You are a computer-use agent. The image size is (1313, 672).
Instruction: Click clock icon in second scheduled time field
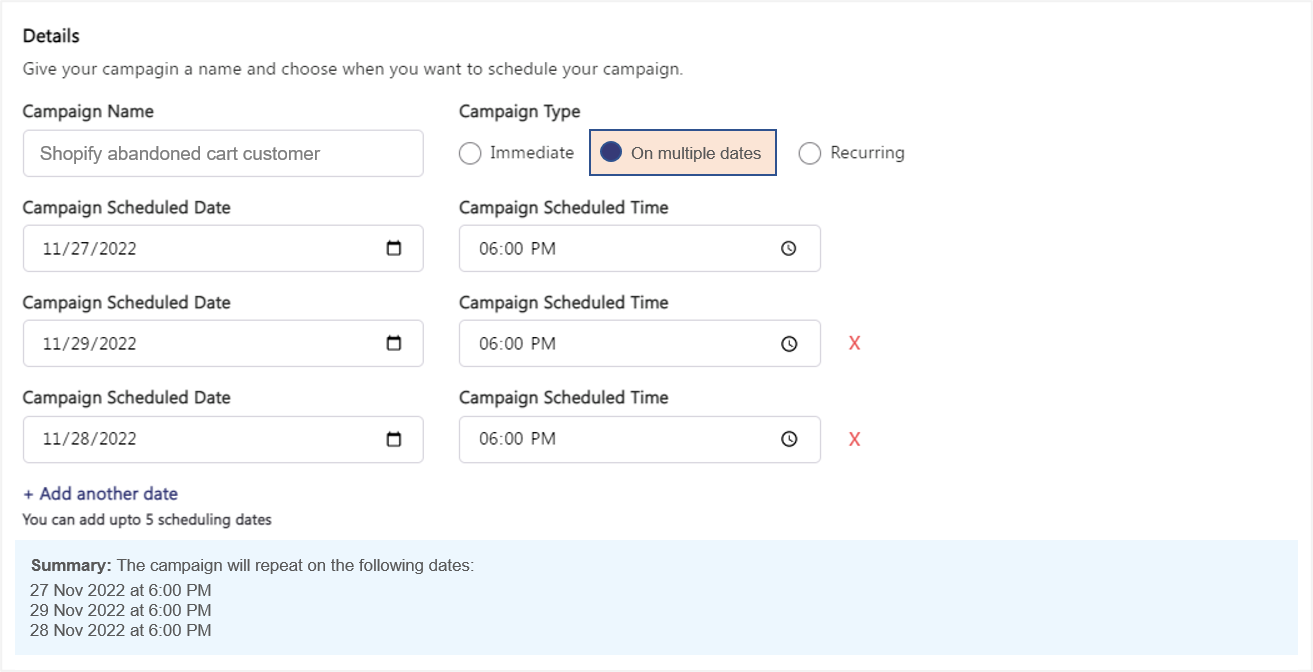point(788,344)
